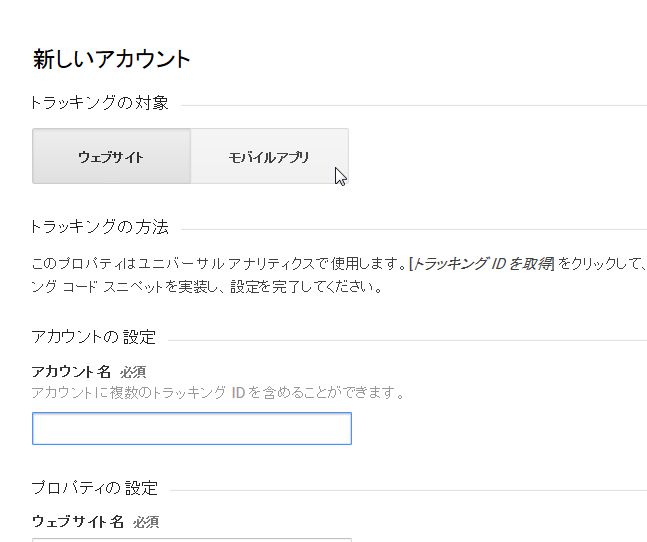
Task: Click the プロパティの設定 section header
Action: coord(94,488)
